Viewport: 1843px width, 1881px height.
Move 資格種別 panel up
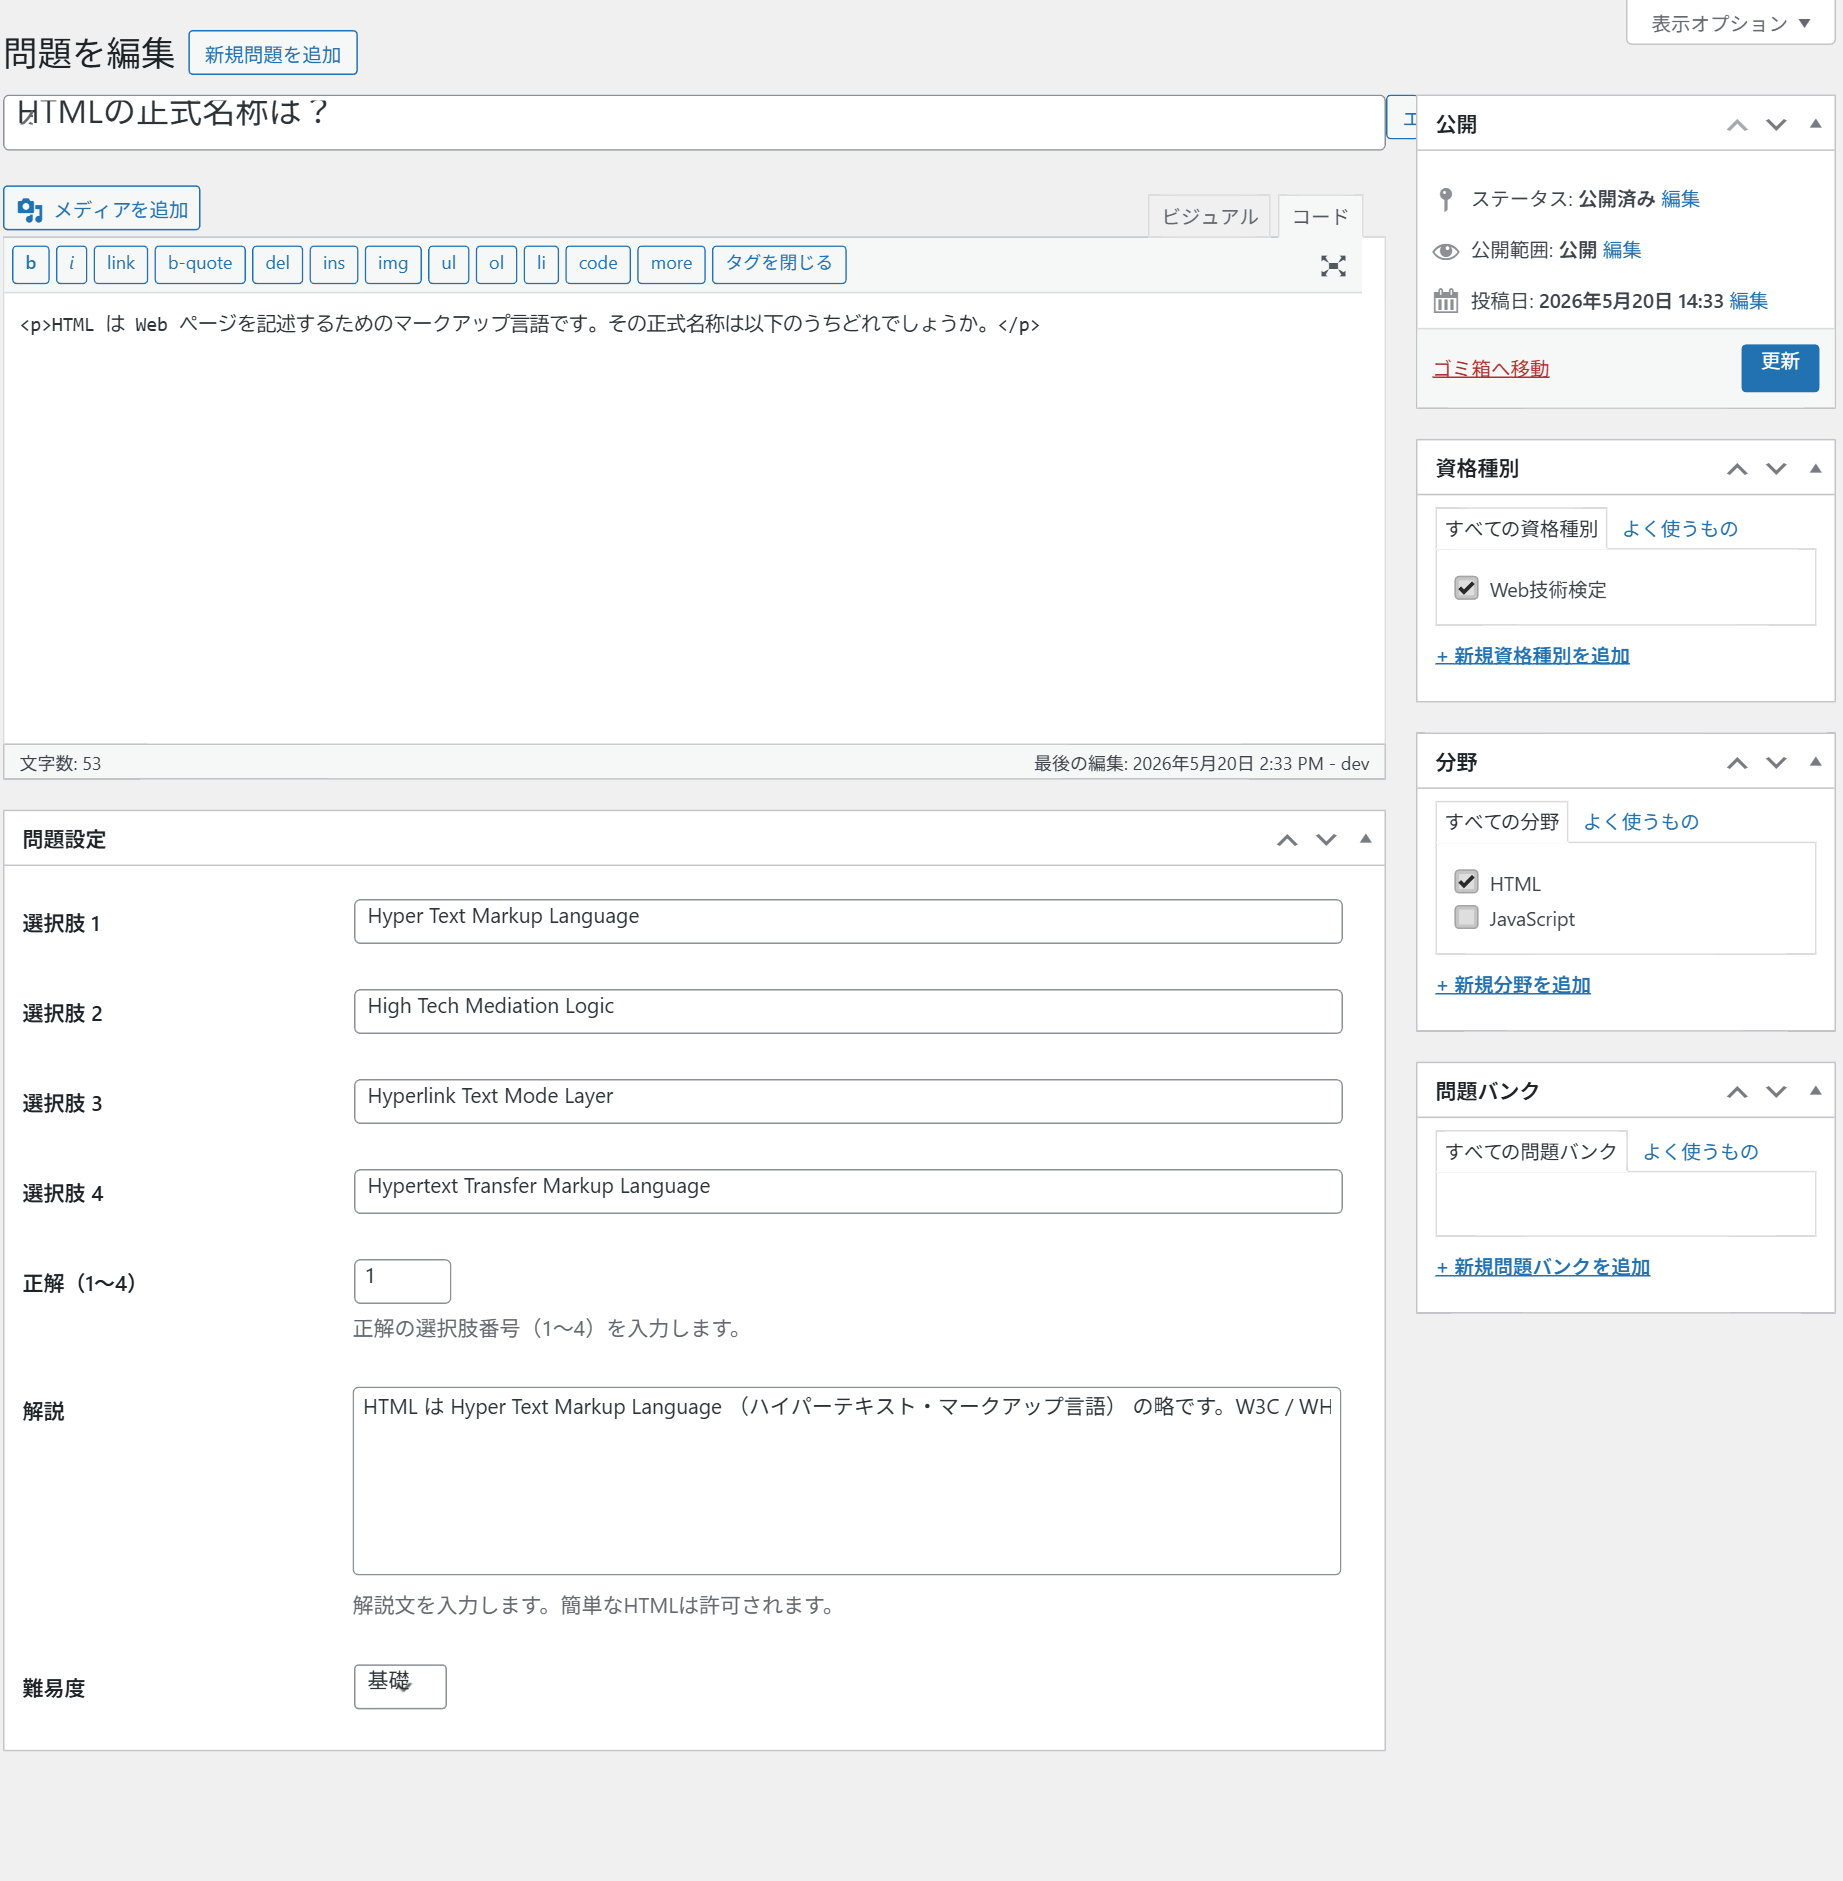click(x=1737, y=469)
